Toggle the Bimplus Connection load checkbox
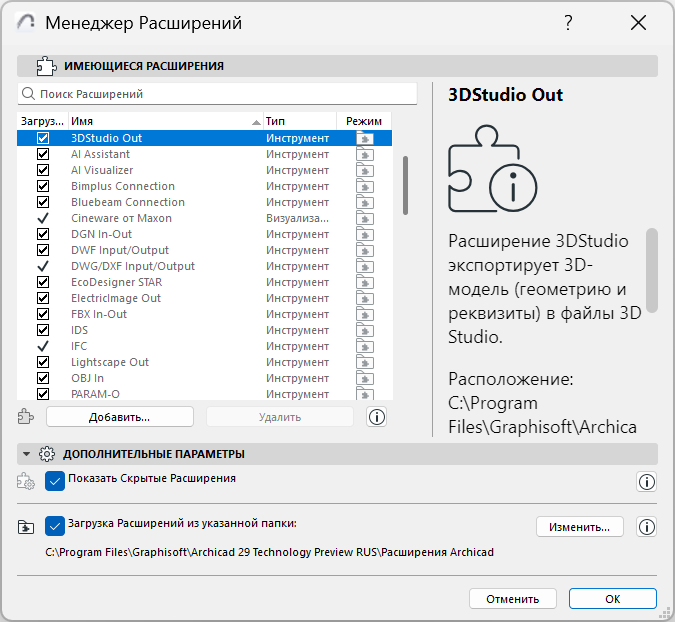The height and width of the screenshot is (622, 675). tap(43, 186)
